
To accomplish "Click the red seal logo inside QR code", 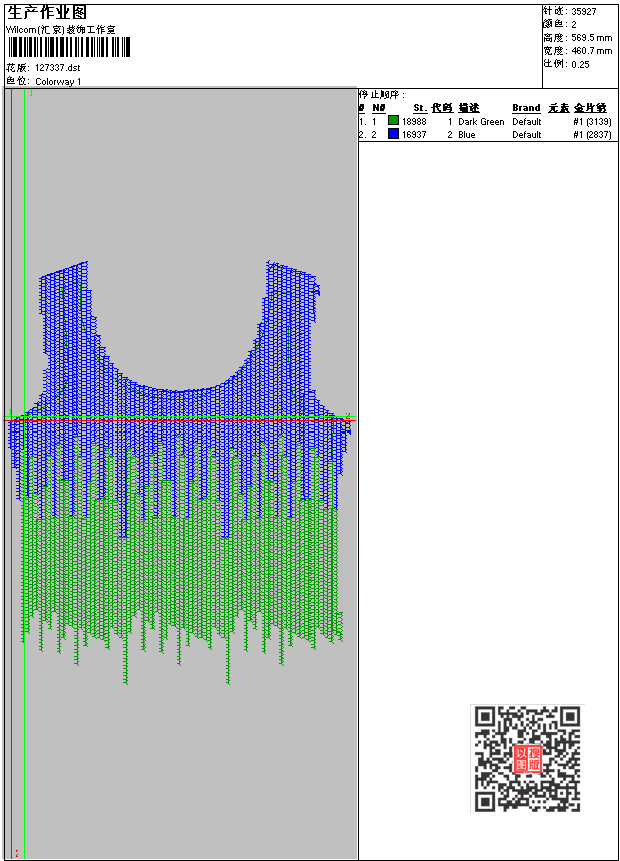I will pos(527,759).
